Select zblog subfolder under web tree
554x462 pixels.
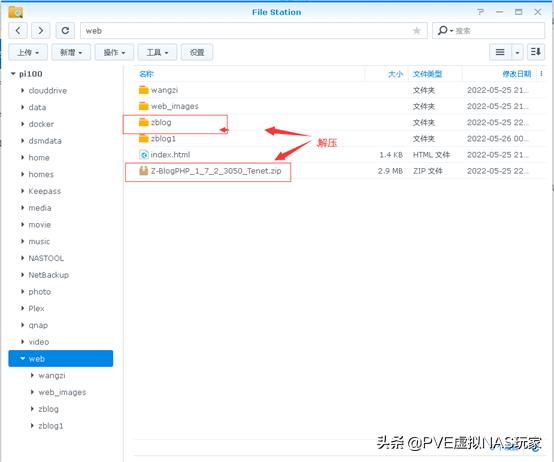pyautogui.click(x=48, y=409)
